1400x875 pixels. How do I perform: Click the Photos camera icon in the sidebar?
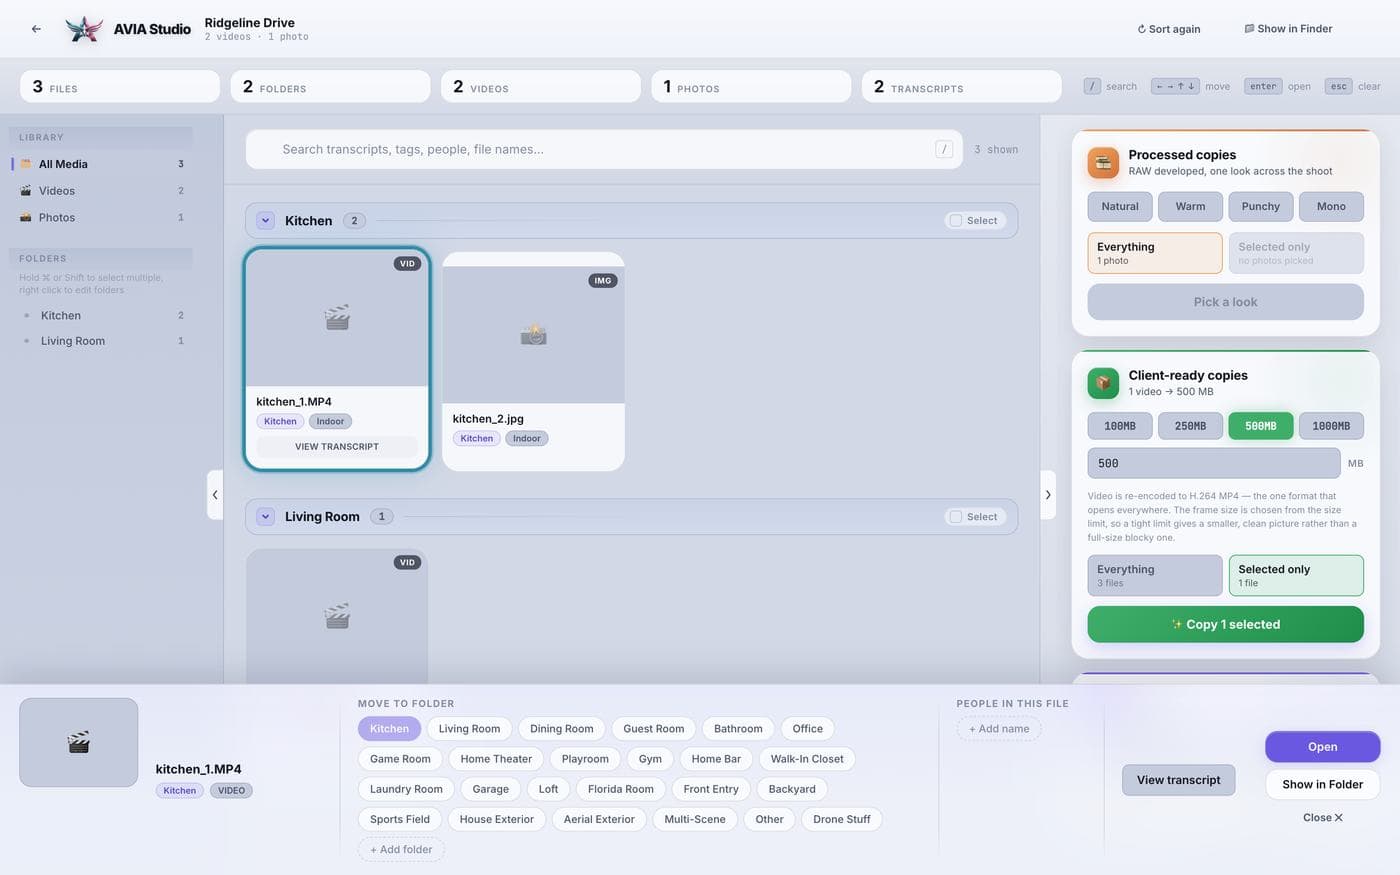coord(26,218)
